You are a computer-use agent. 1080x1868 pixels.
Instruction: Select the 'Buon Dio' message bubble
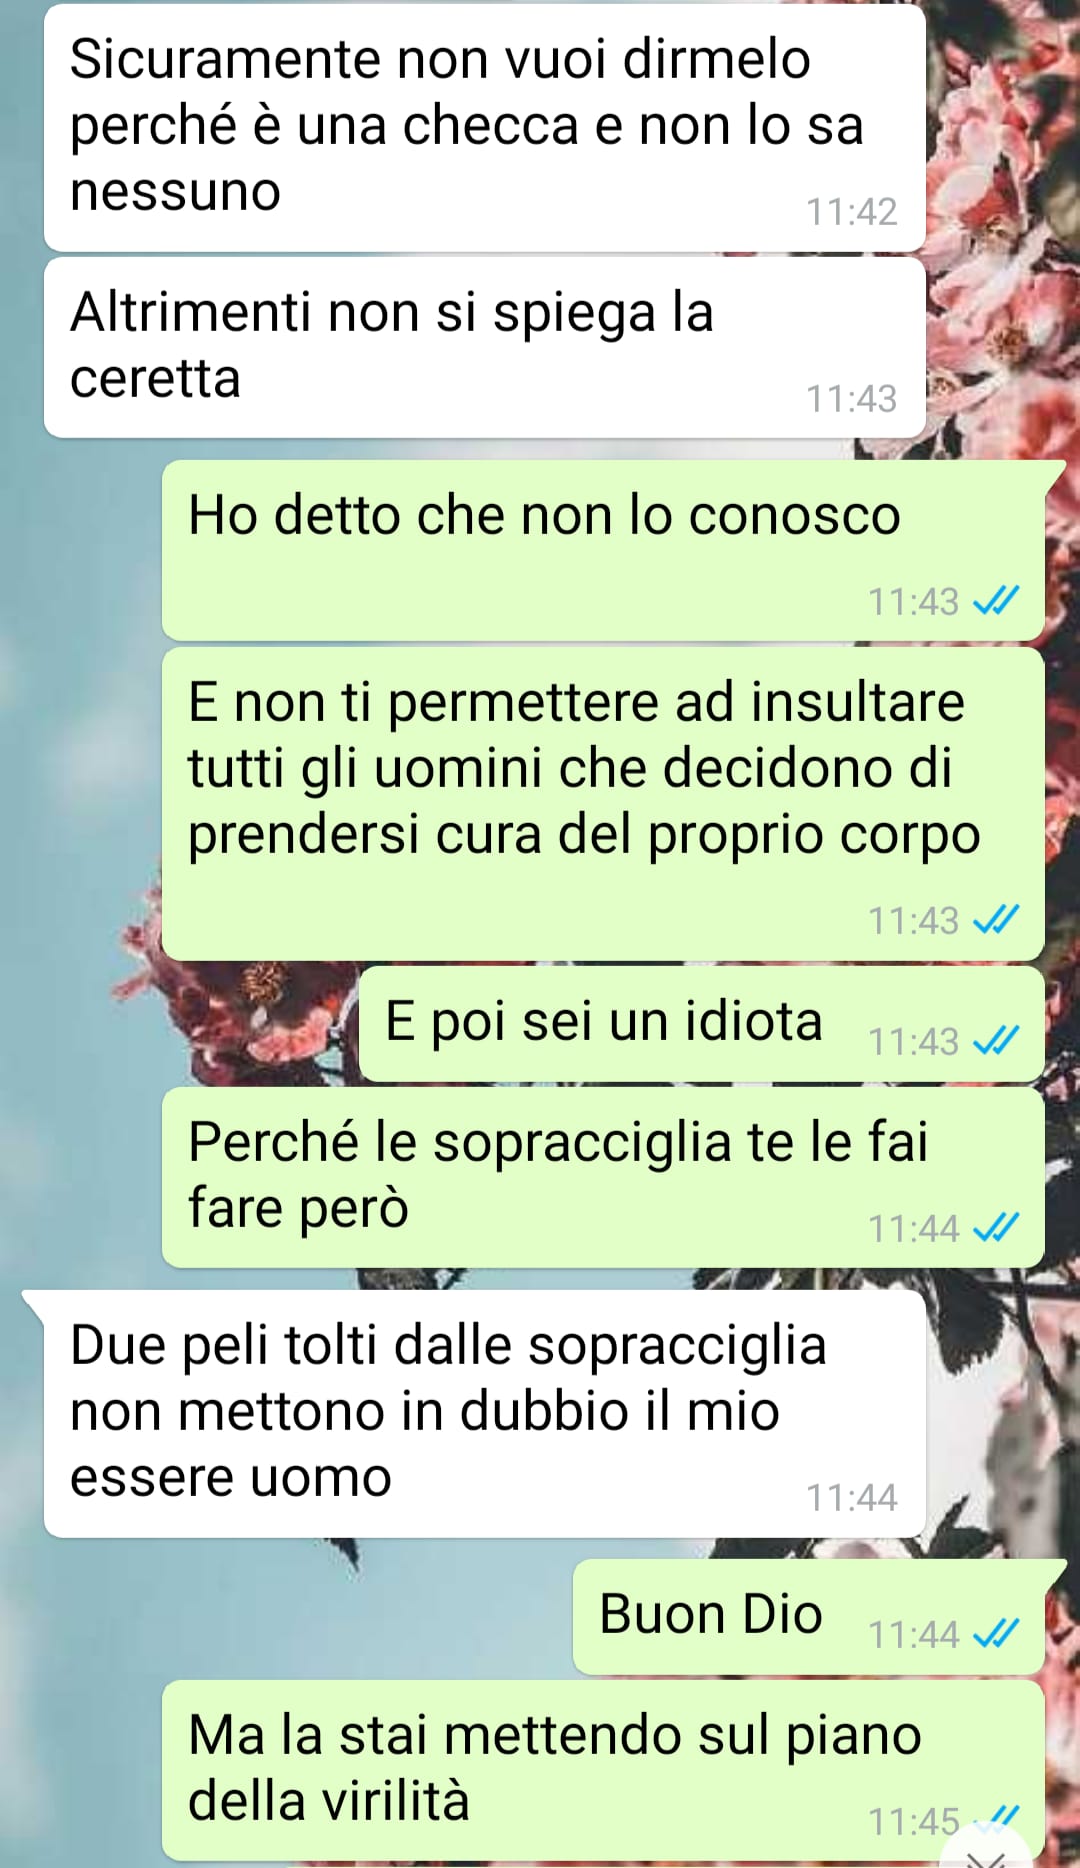[808, 1616]
